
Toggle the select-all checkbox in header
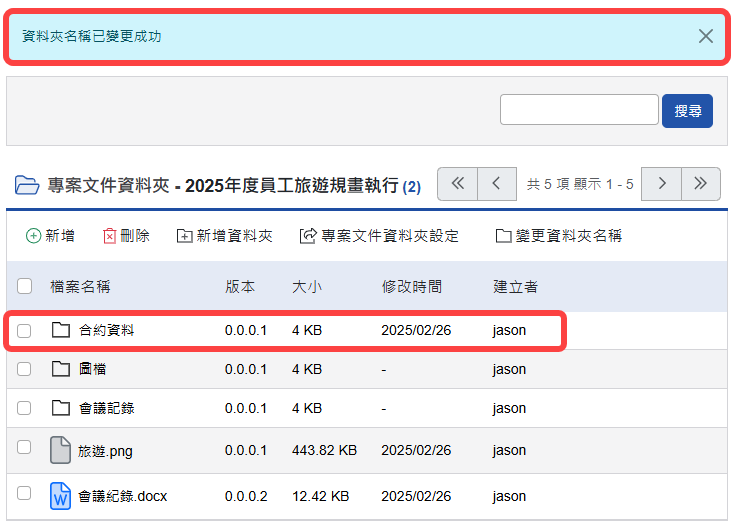tap(25, 287)
